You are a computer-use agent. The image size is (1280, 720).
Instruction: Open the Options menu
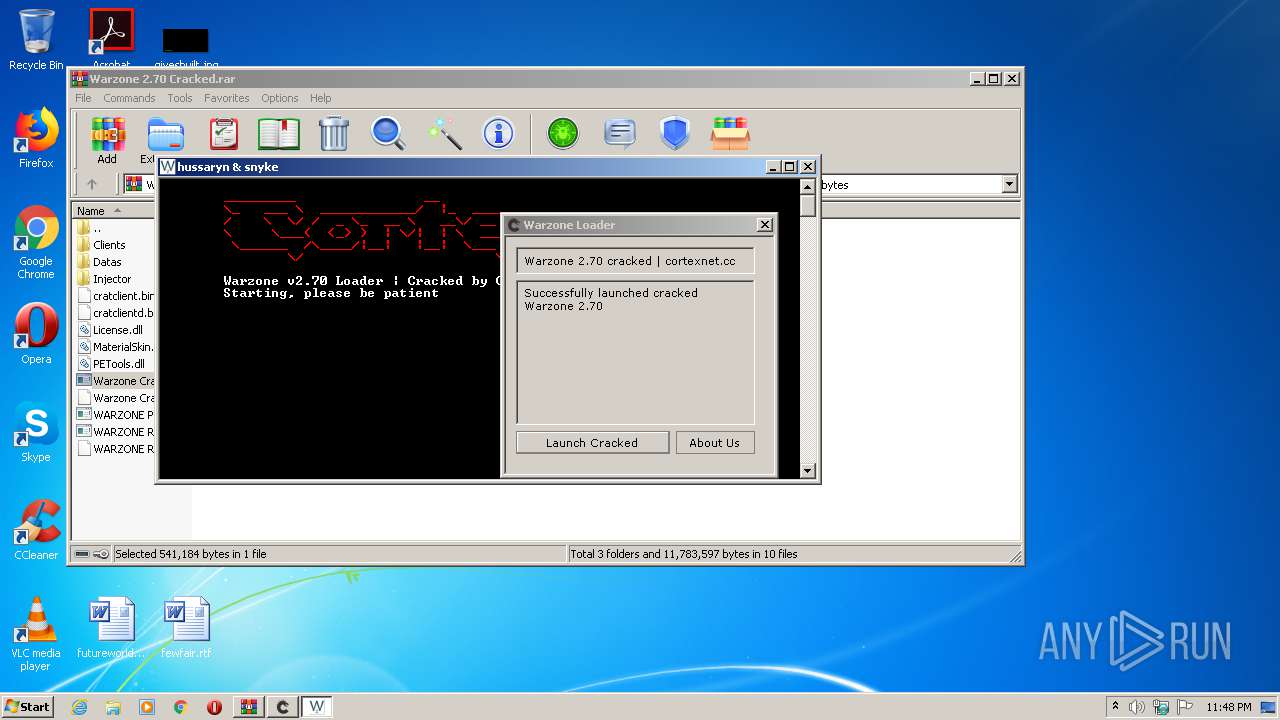coord(280,98)
